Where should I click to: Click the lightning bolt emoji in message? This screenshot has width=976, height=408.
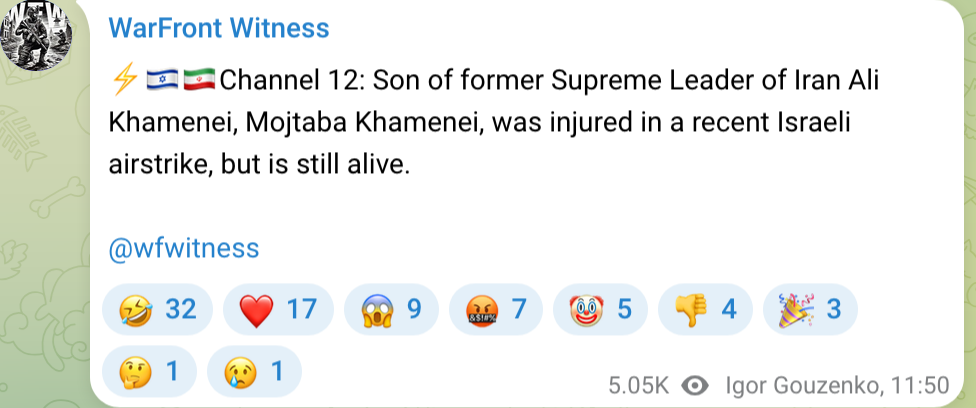[x=122, y=78]
